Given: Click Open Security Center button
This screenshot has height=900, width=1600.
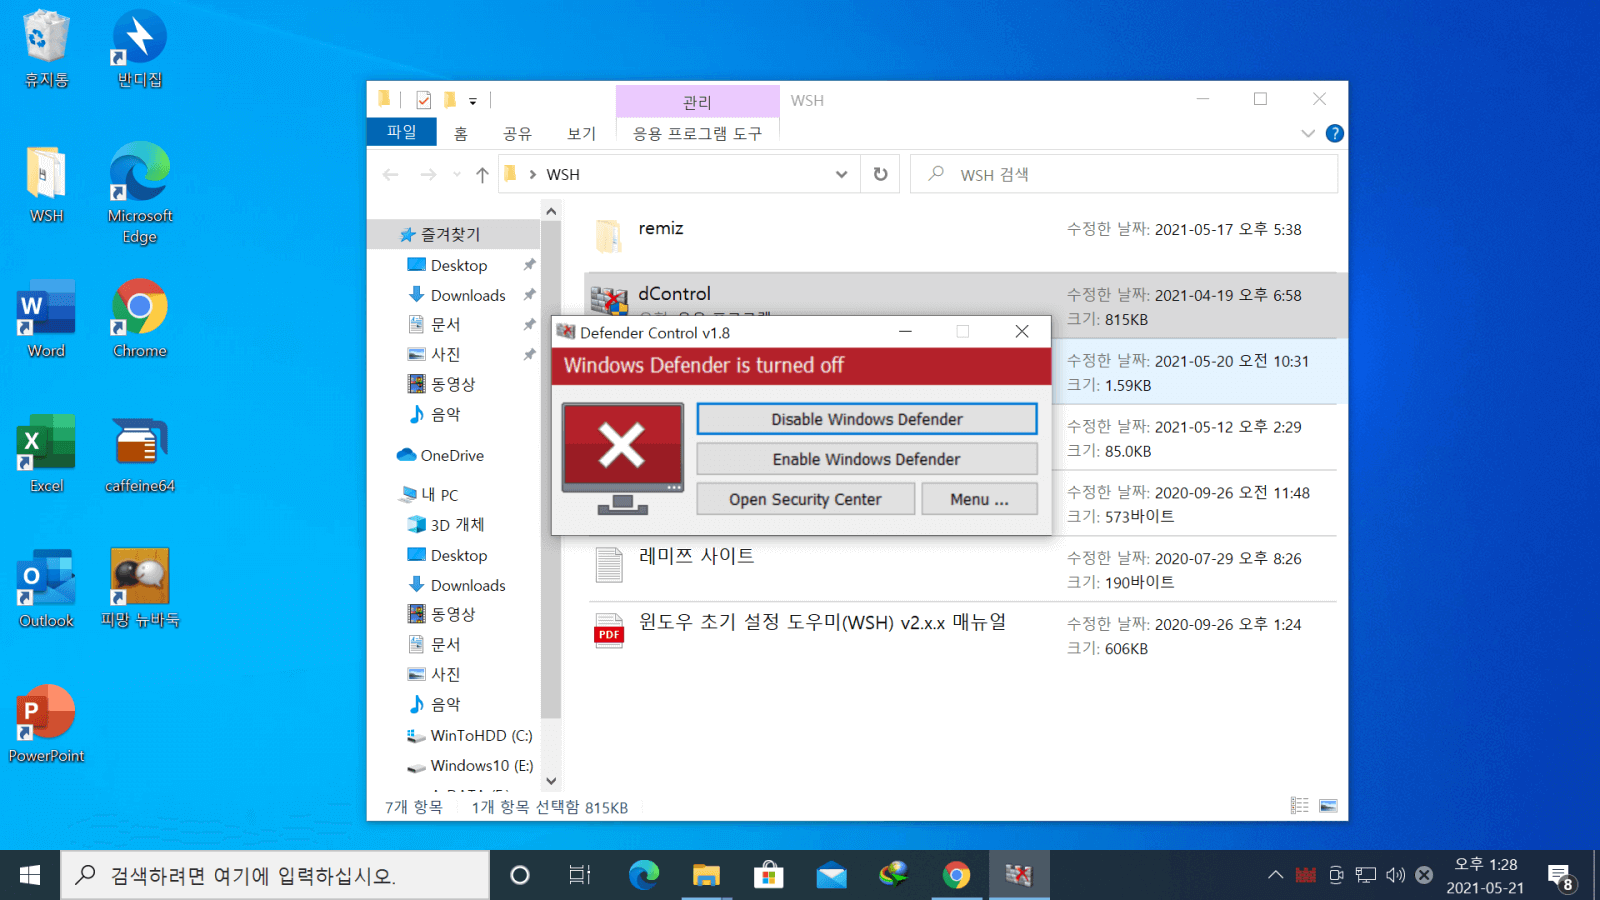Looking at the screenshot, I should tap(806, 499).
